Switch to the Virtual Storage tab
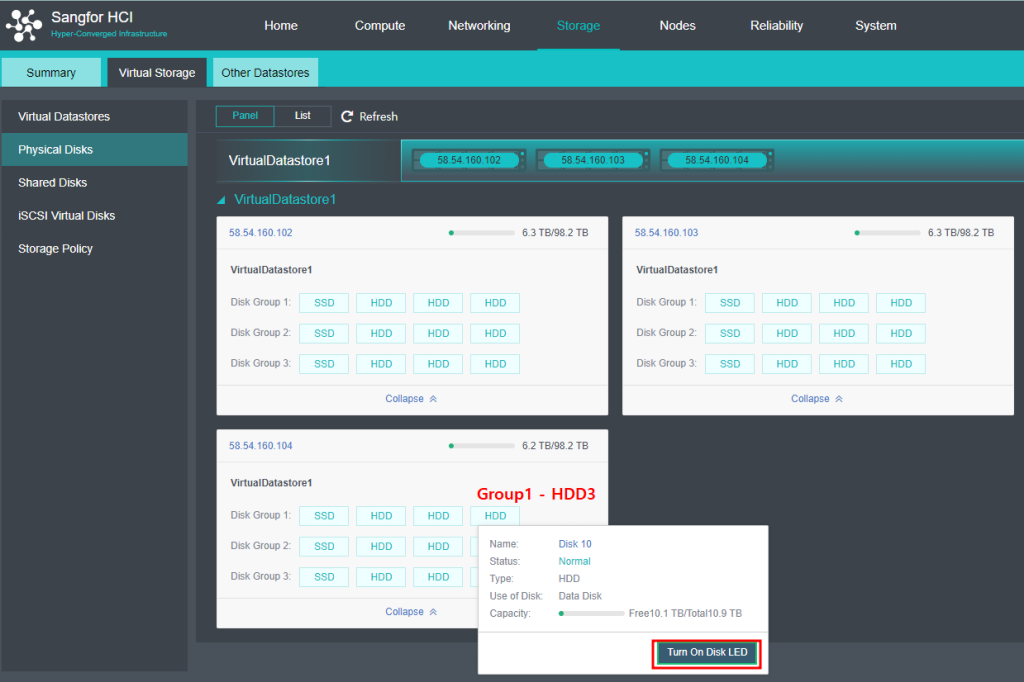This screenshot has height=682, width=1024. click(x=157, y=73)
